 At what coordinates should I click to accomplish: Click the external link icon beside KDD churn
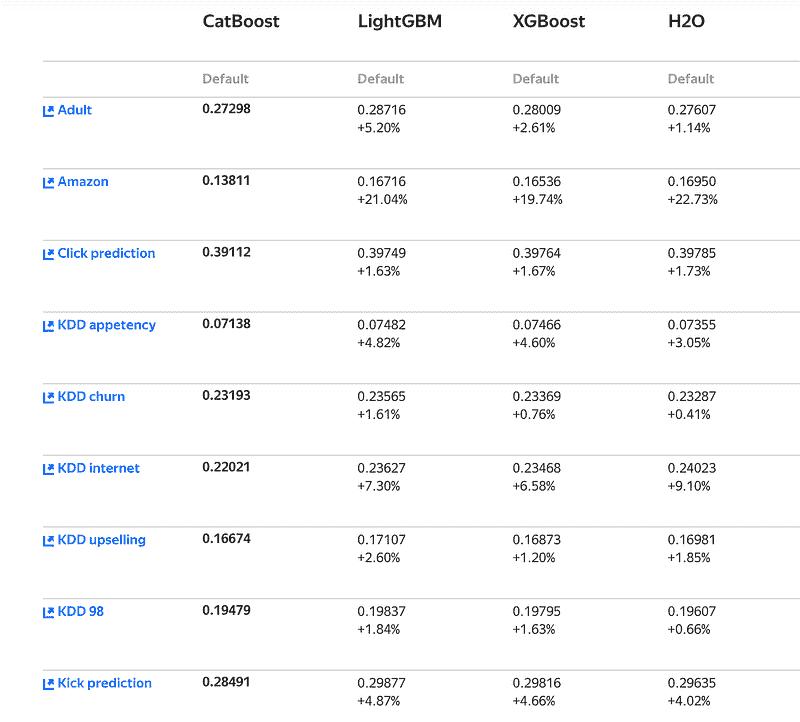click(48, 397)
